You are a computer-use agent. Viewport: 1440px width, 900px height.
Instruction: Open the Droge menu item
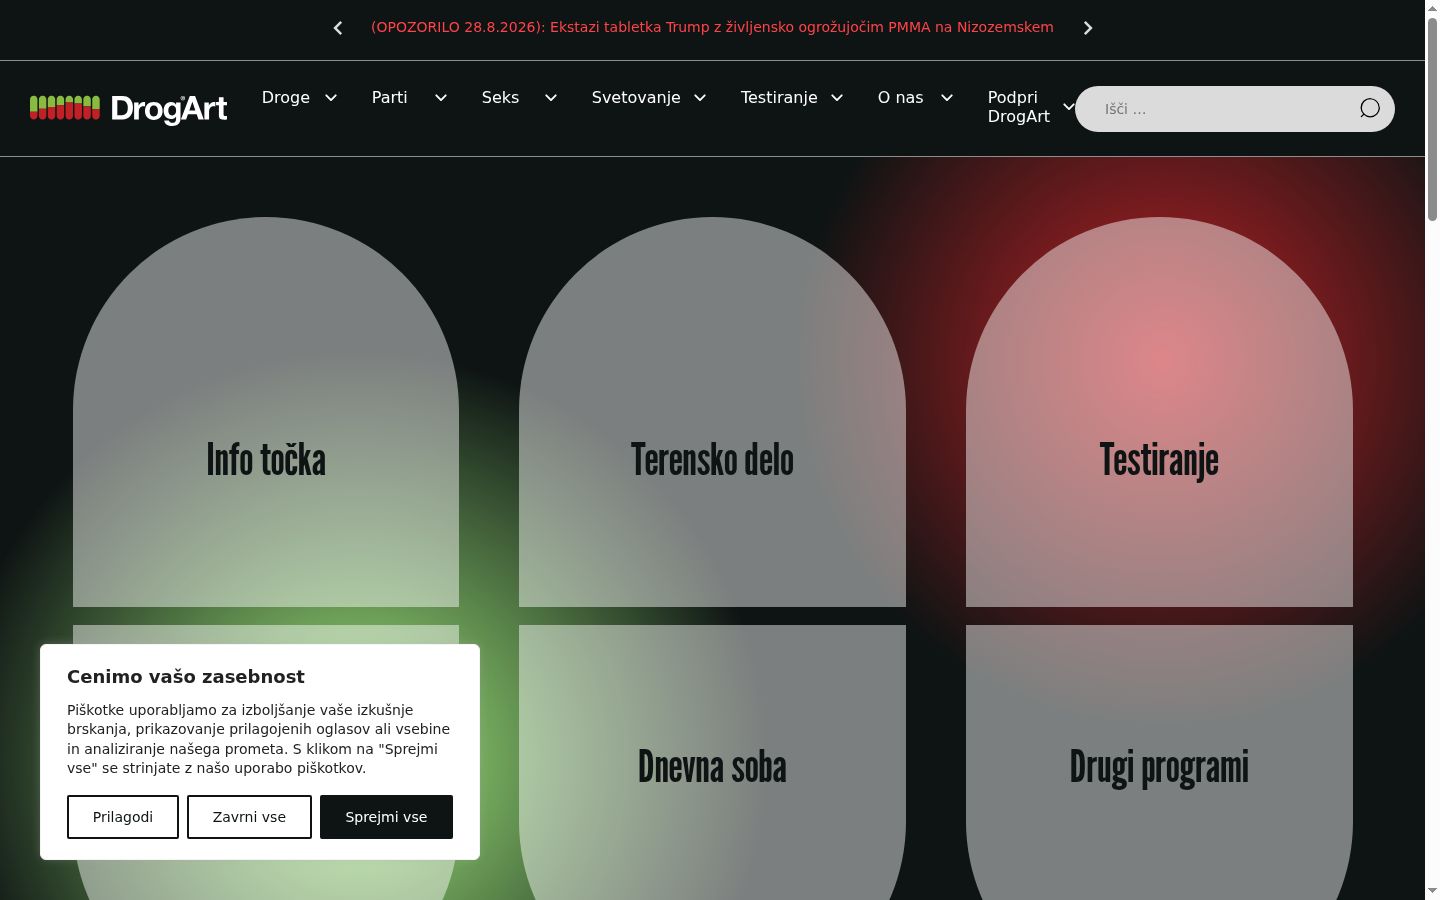pos(286,97)
